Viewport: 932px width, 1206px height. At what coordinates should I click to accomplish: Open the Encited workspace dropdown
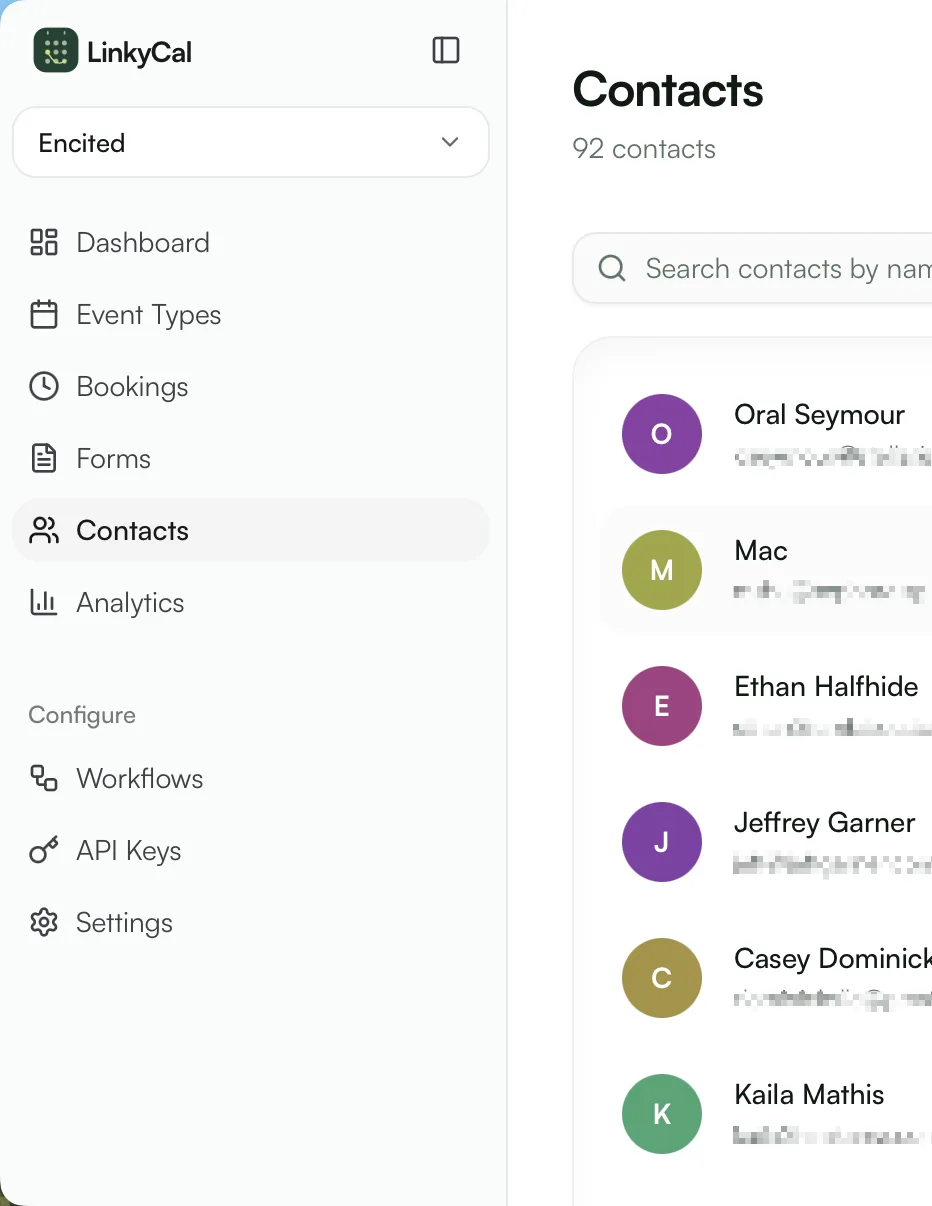point(251,142)
